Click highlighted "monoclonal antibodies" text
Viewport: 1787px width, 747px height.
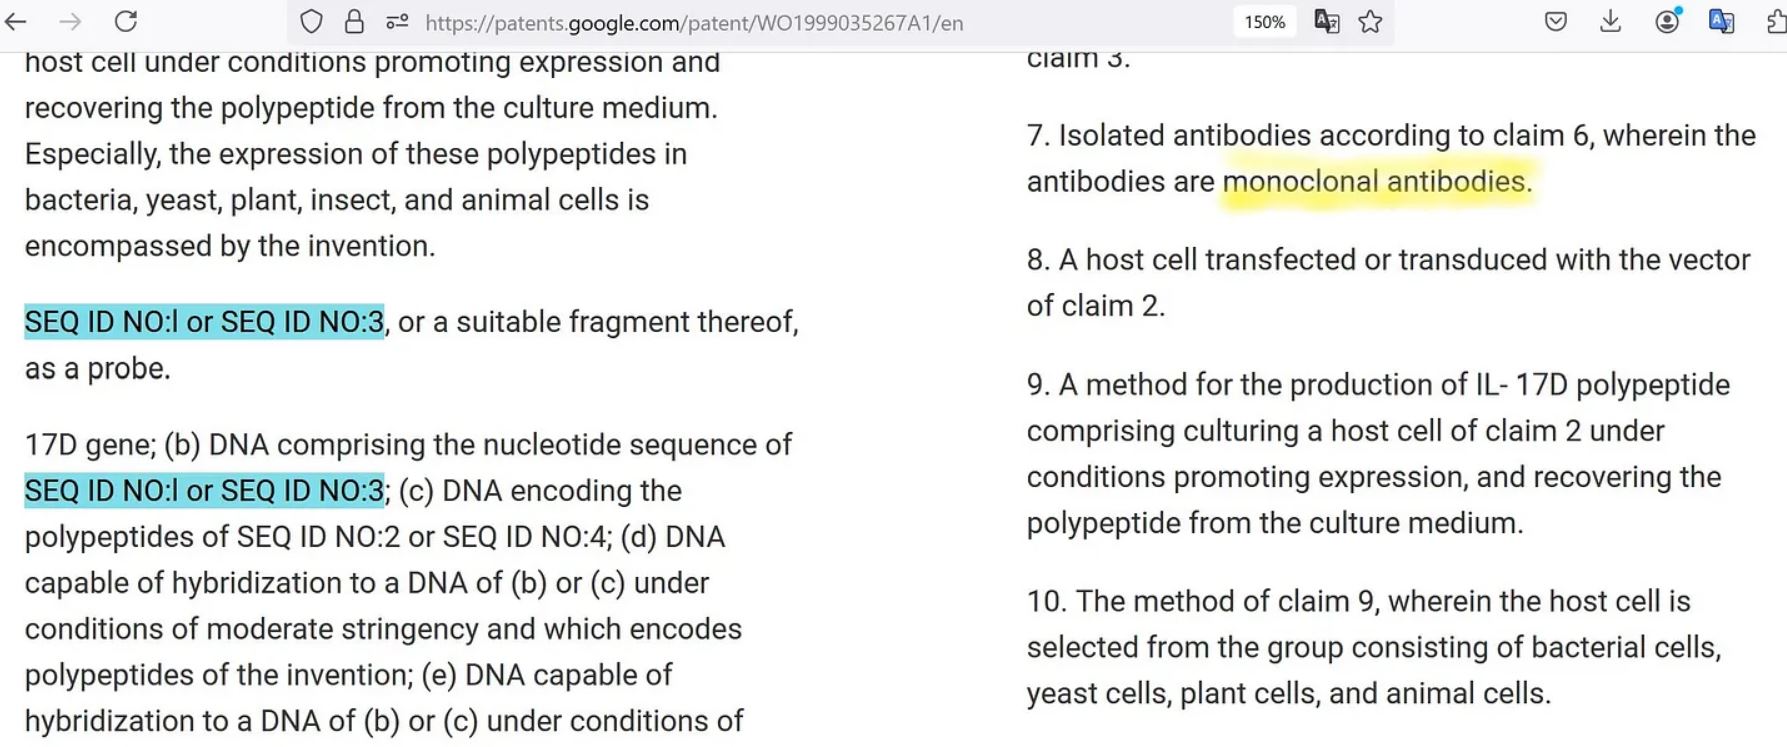(1376, 182)
